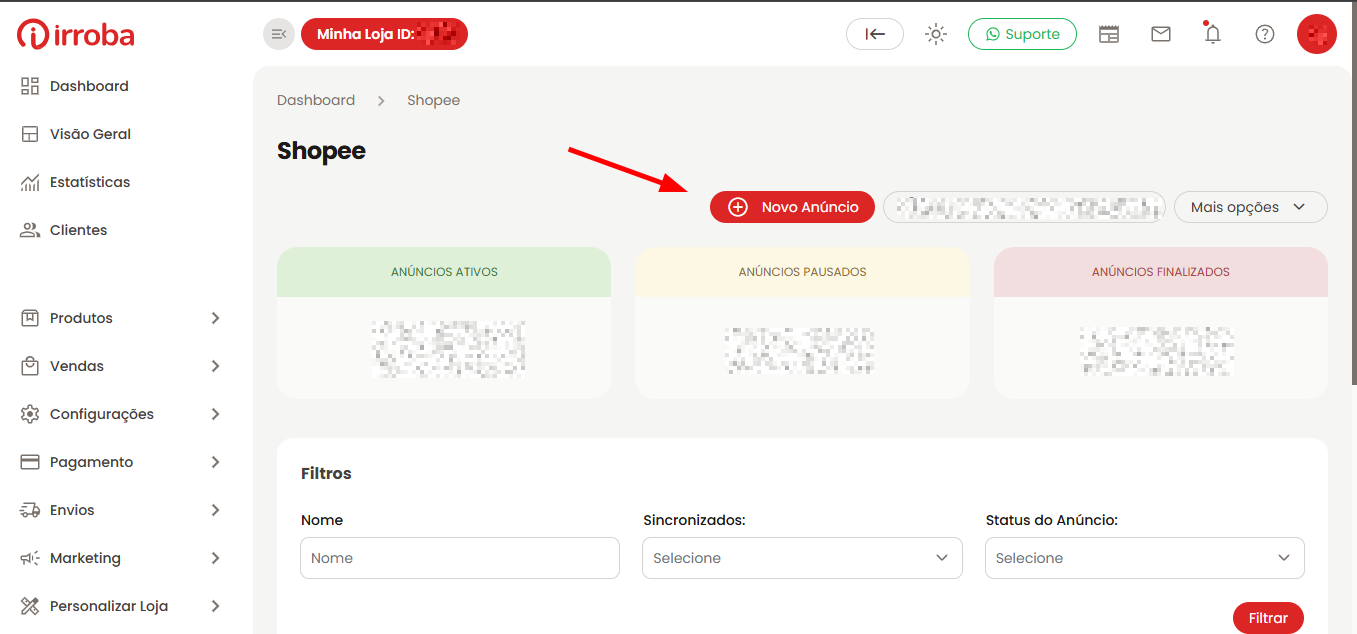Expand the Configurações submenu chevron

pos(215,414)
